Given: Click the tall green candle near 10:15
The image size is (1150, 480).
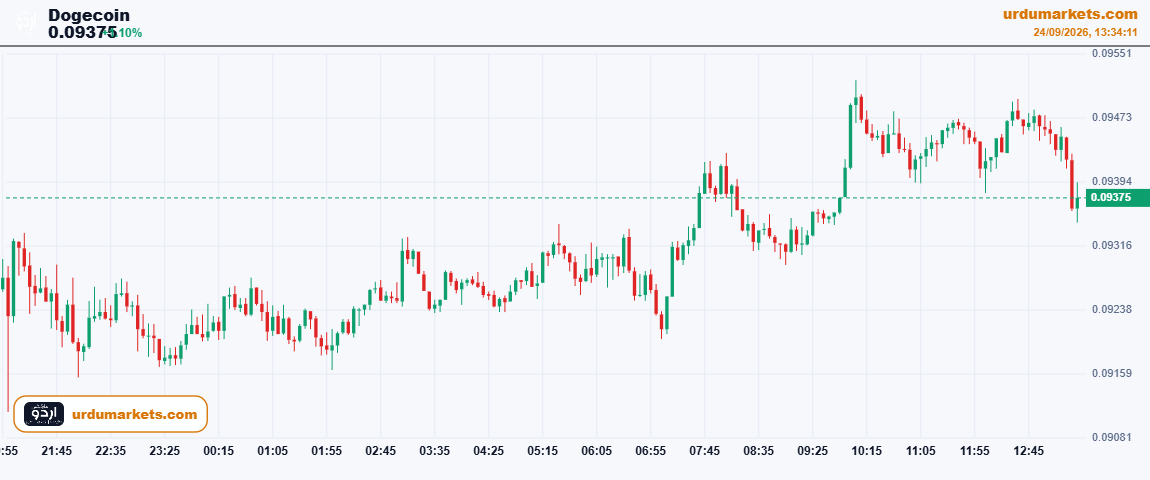Looking at the screenshot, I should click(x=850, y=137).
